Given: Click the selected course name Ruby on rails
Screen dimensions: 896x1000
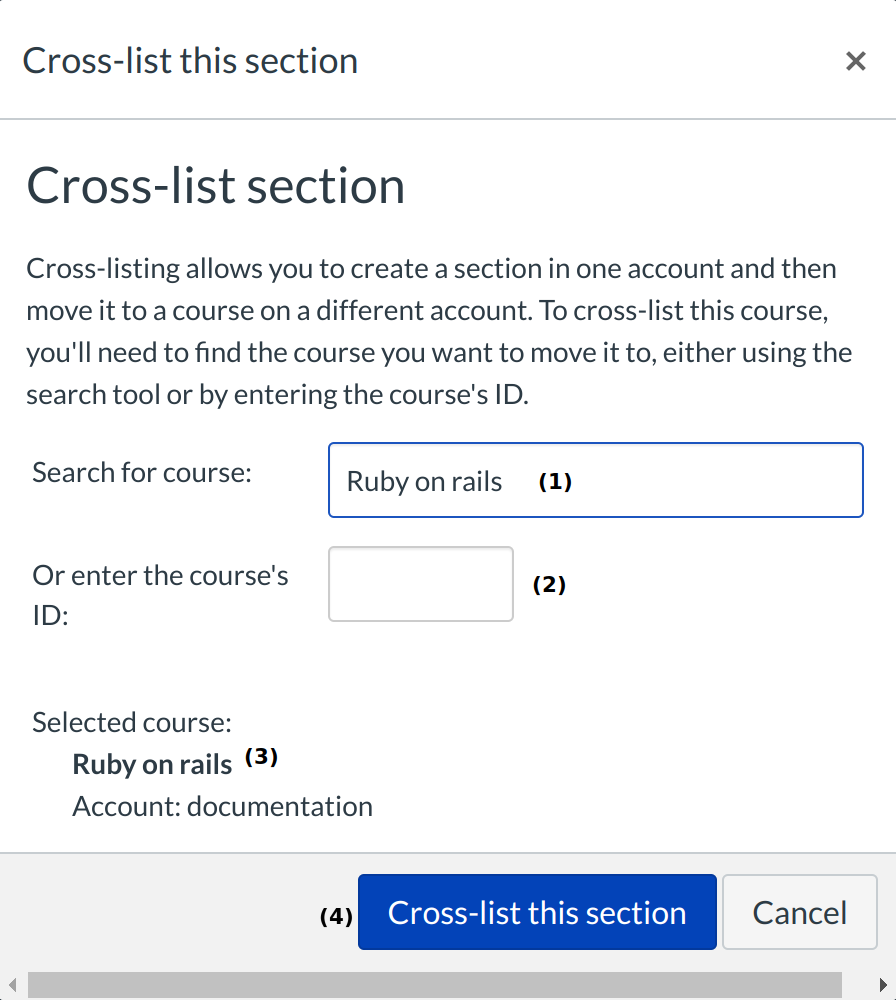Looking at the screenshot, I should (152, 765).
